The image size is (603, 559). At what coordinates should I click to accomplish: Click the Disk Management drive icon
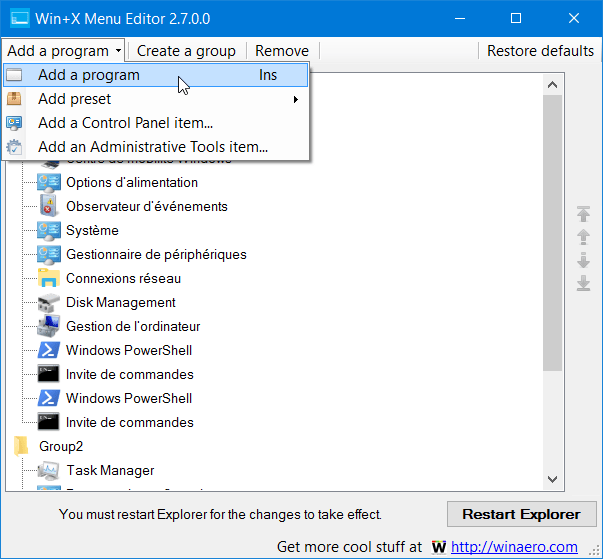coord(48,303)
